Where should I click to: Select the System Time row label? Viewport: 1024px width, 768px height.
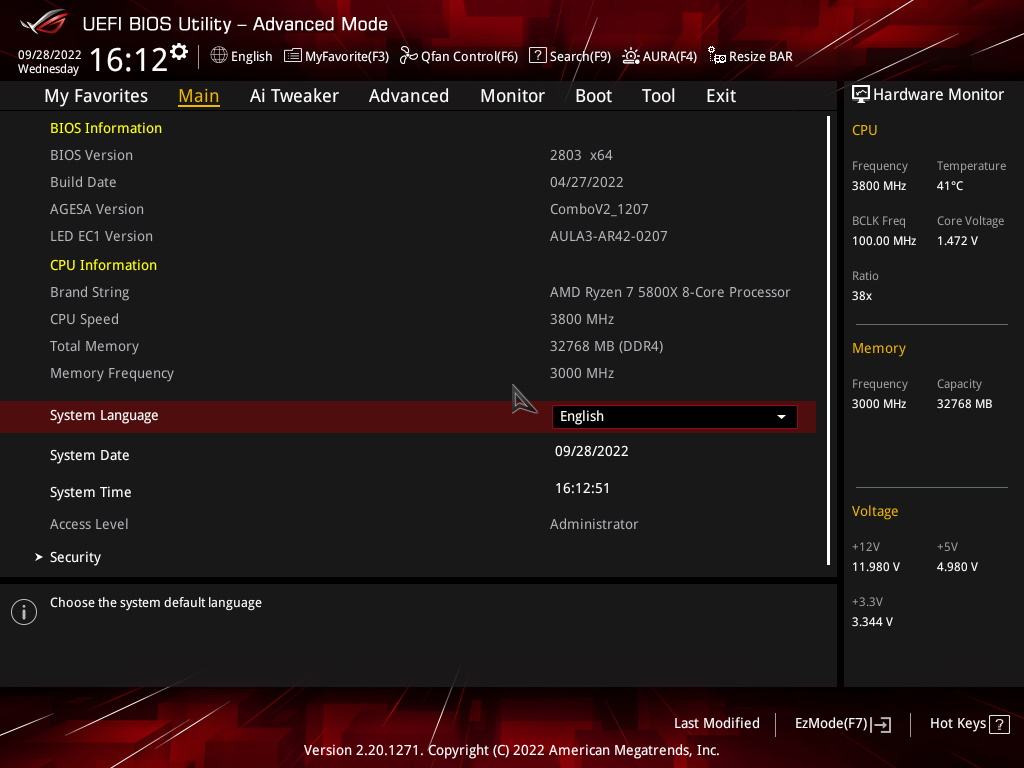tap(91, 492)
